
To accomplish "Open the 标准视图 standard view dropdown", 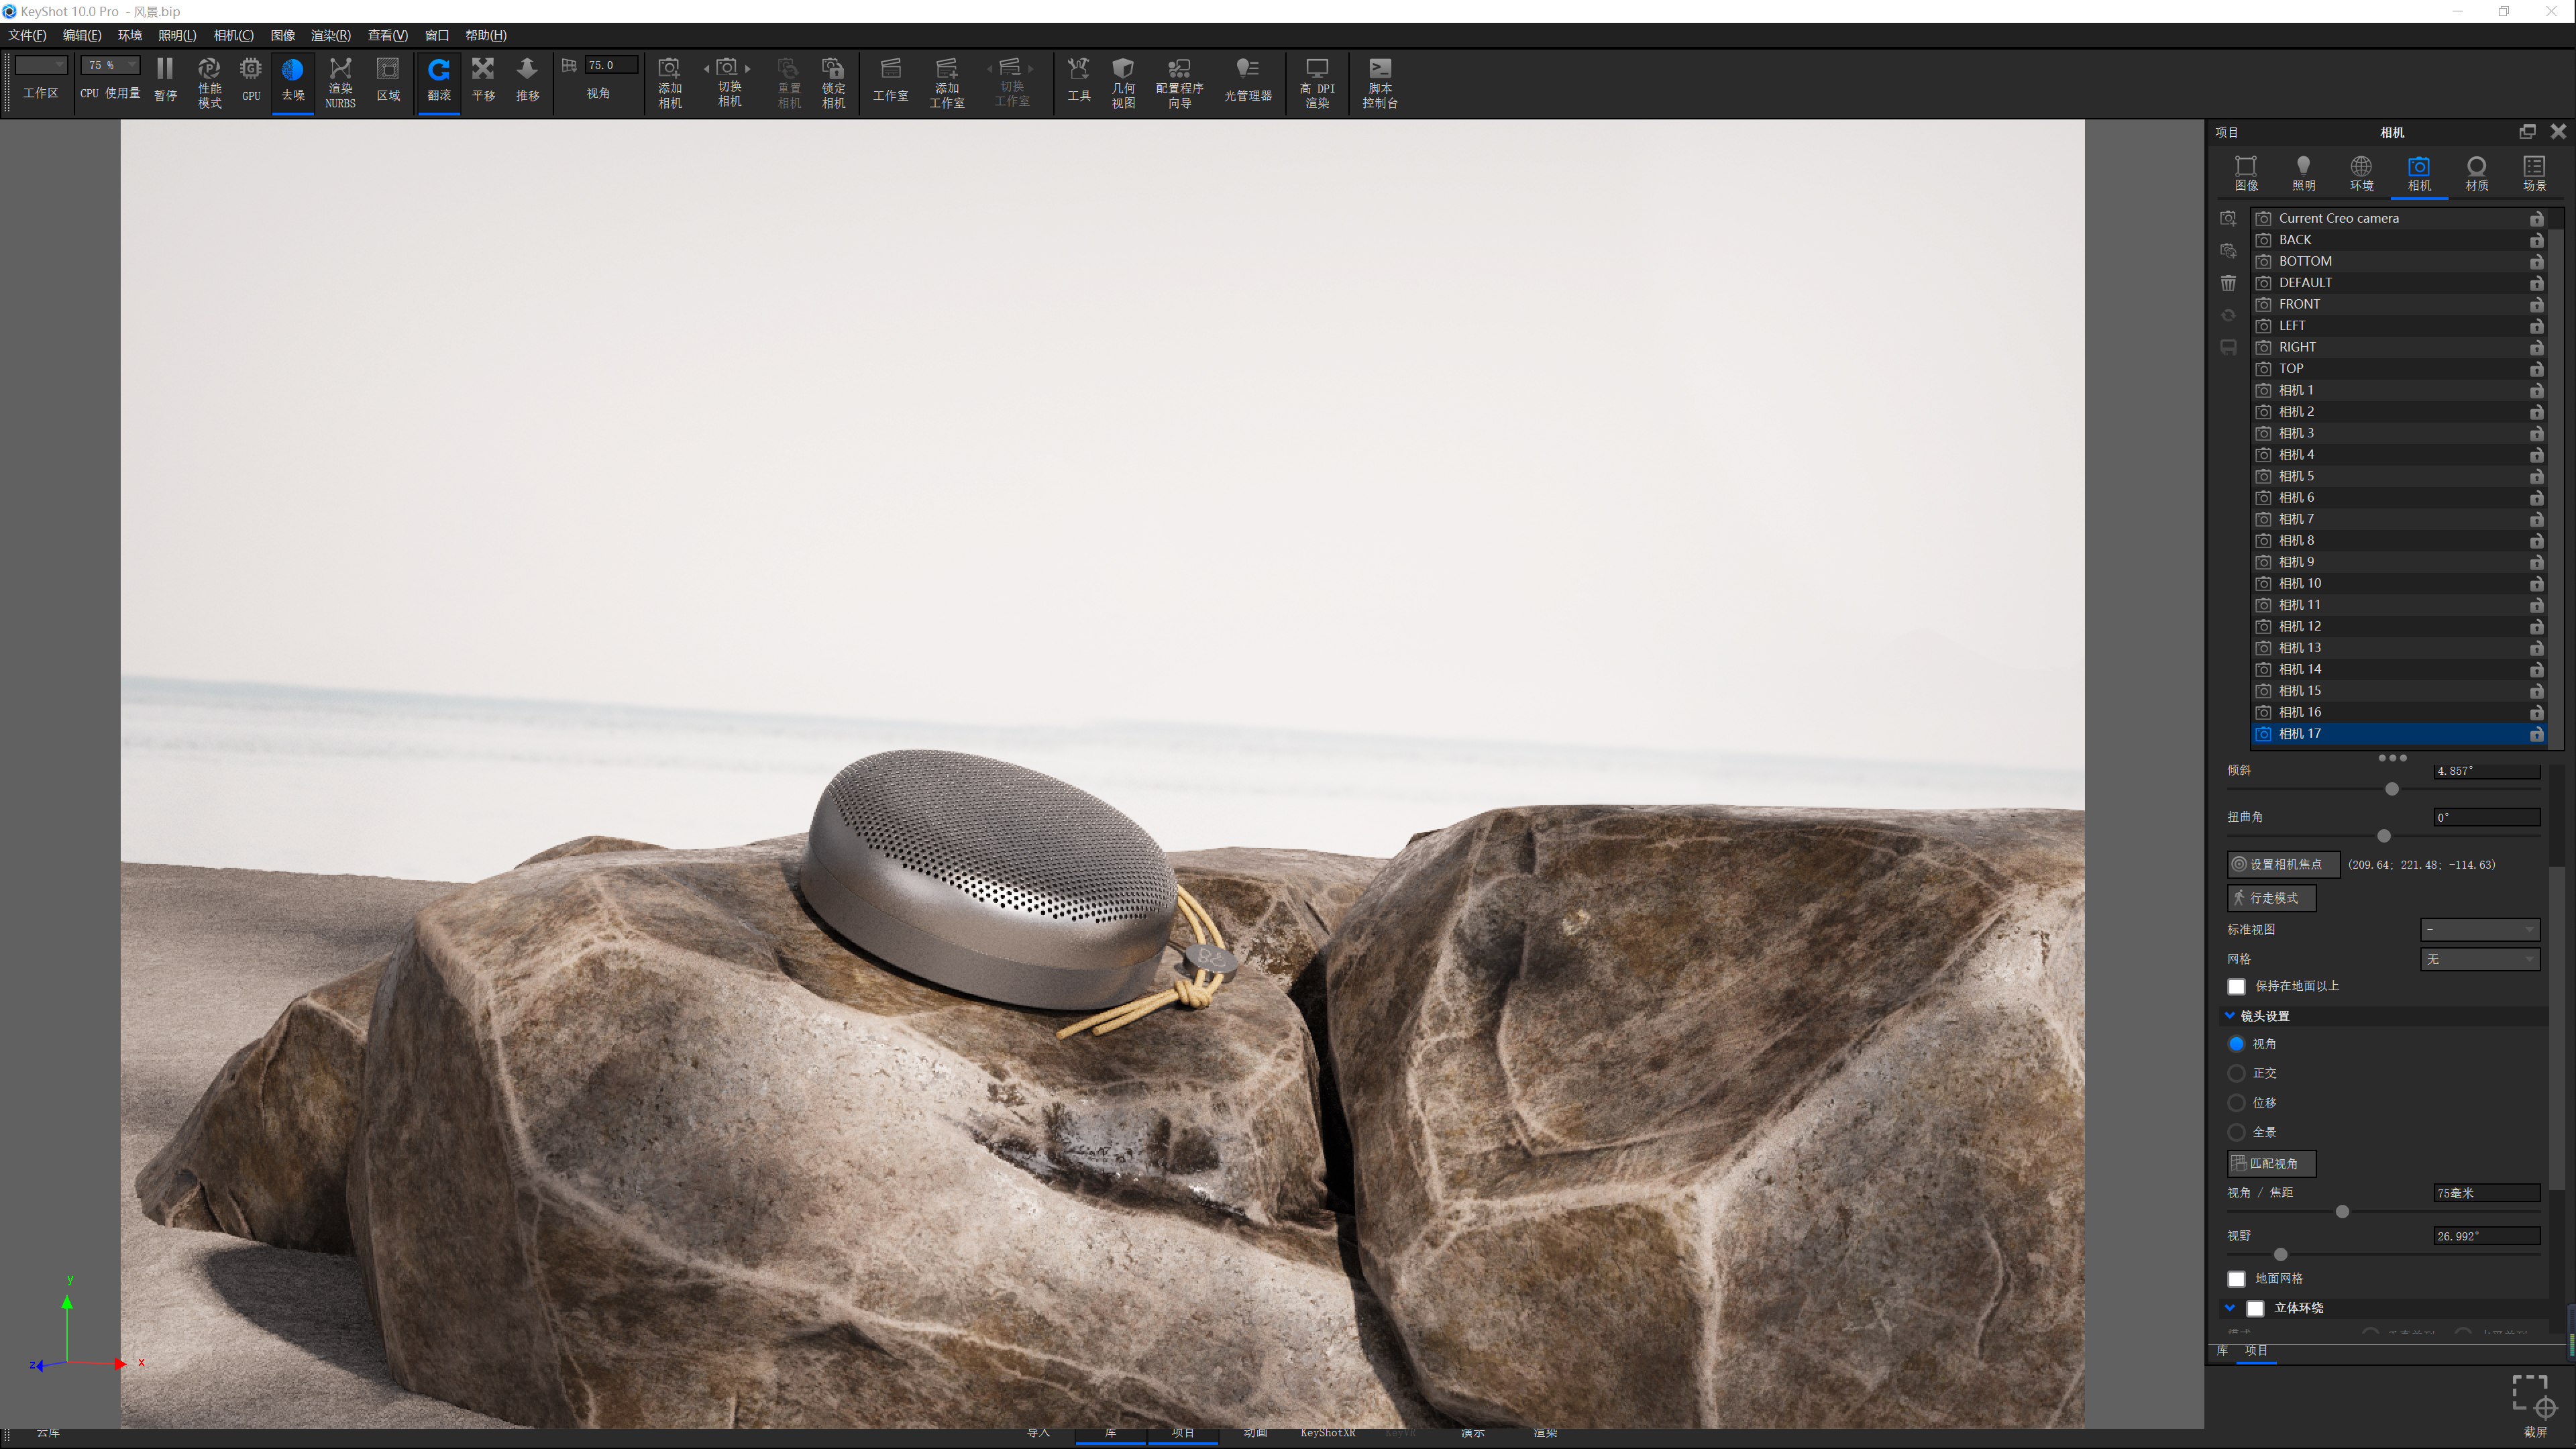I will coord(2479,929).
